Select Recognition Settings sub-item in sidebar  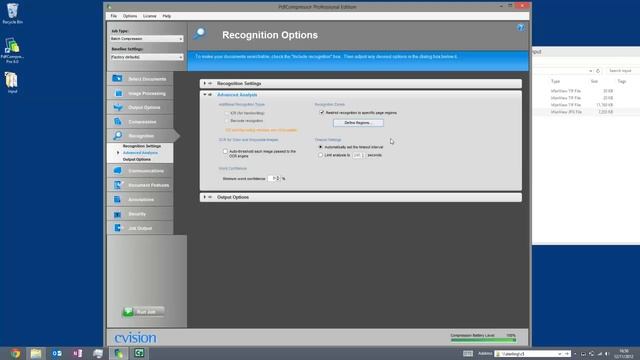[142, 146]
